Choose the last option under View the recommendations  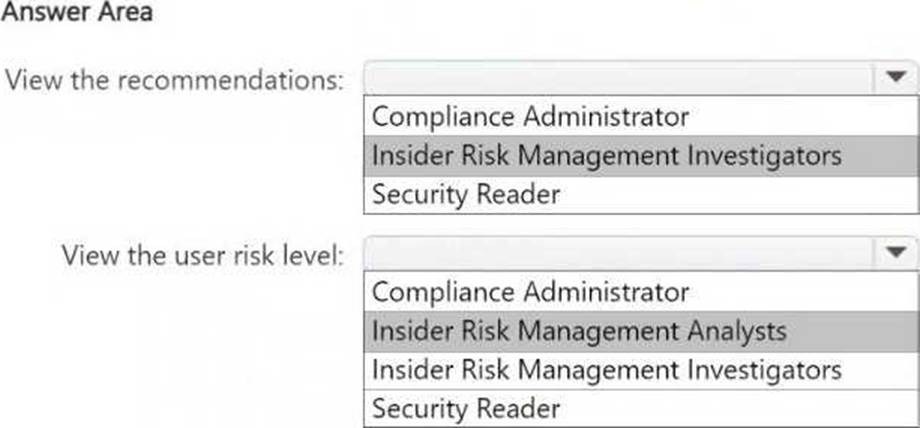[x=466, y=194]
